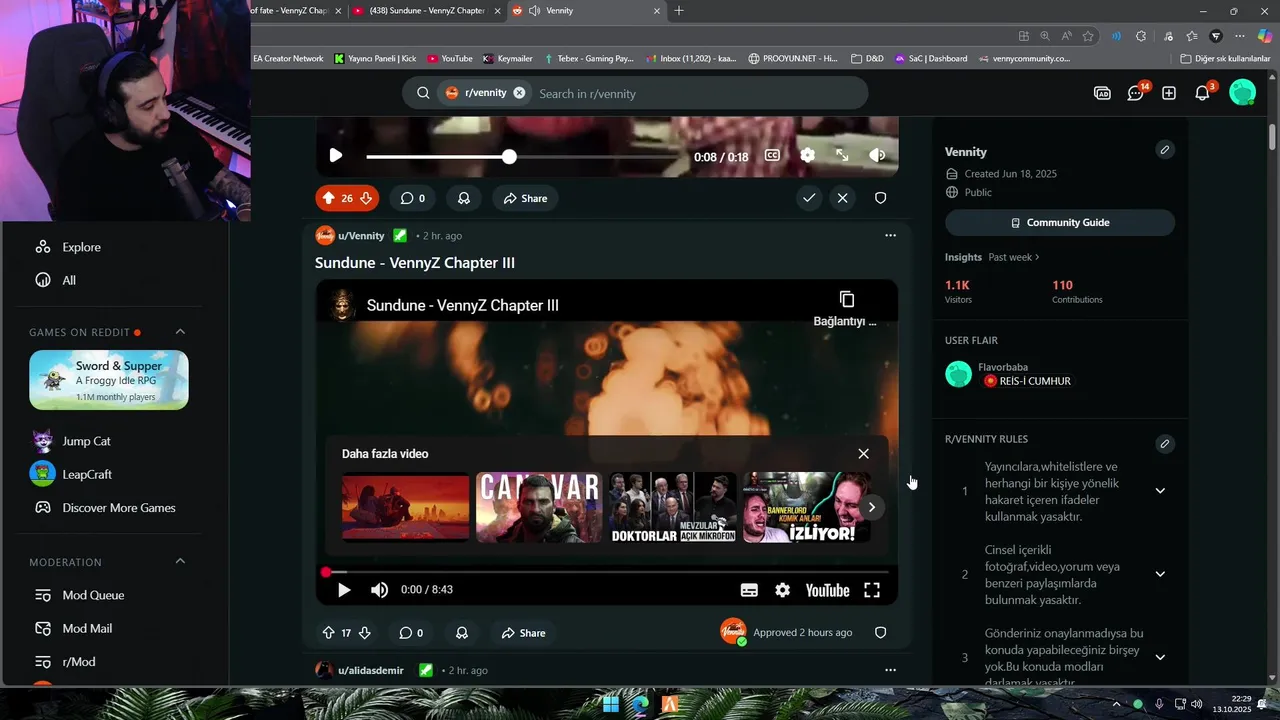Expand the top Reddit video to fullscreen
The image size is (1280, 720).
(x=842, y=156)
